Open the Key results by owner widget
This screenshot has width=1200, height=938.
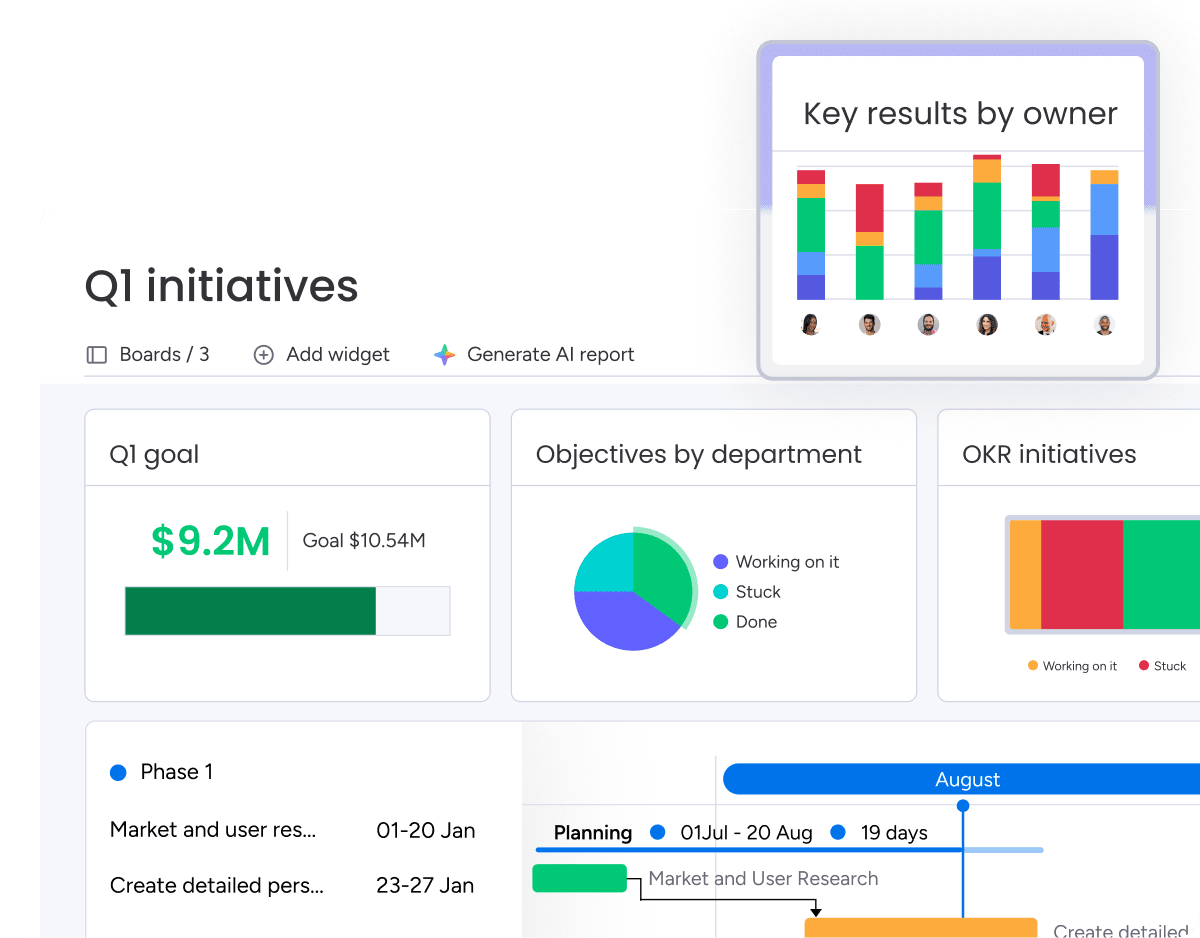coord(960,114)
